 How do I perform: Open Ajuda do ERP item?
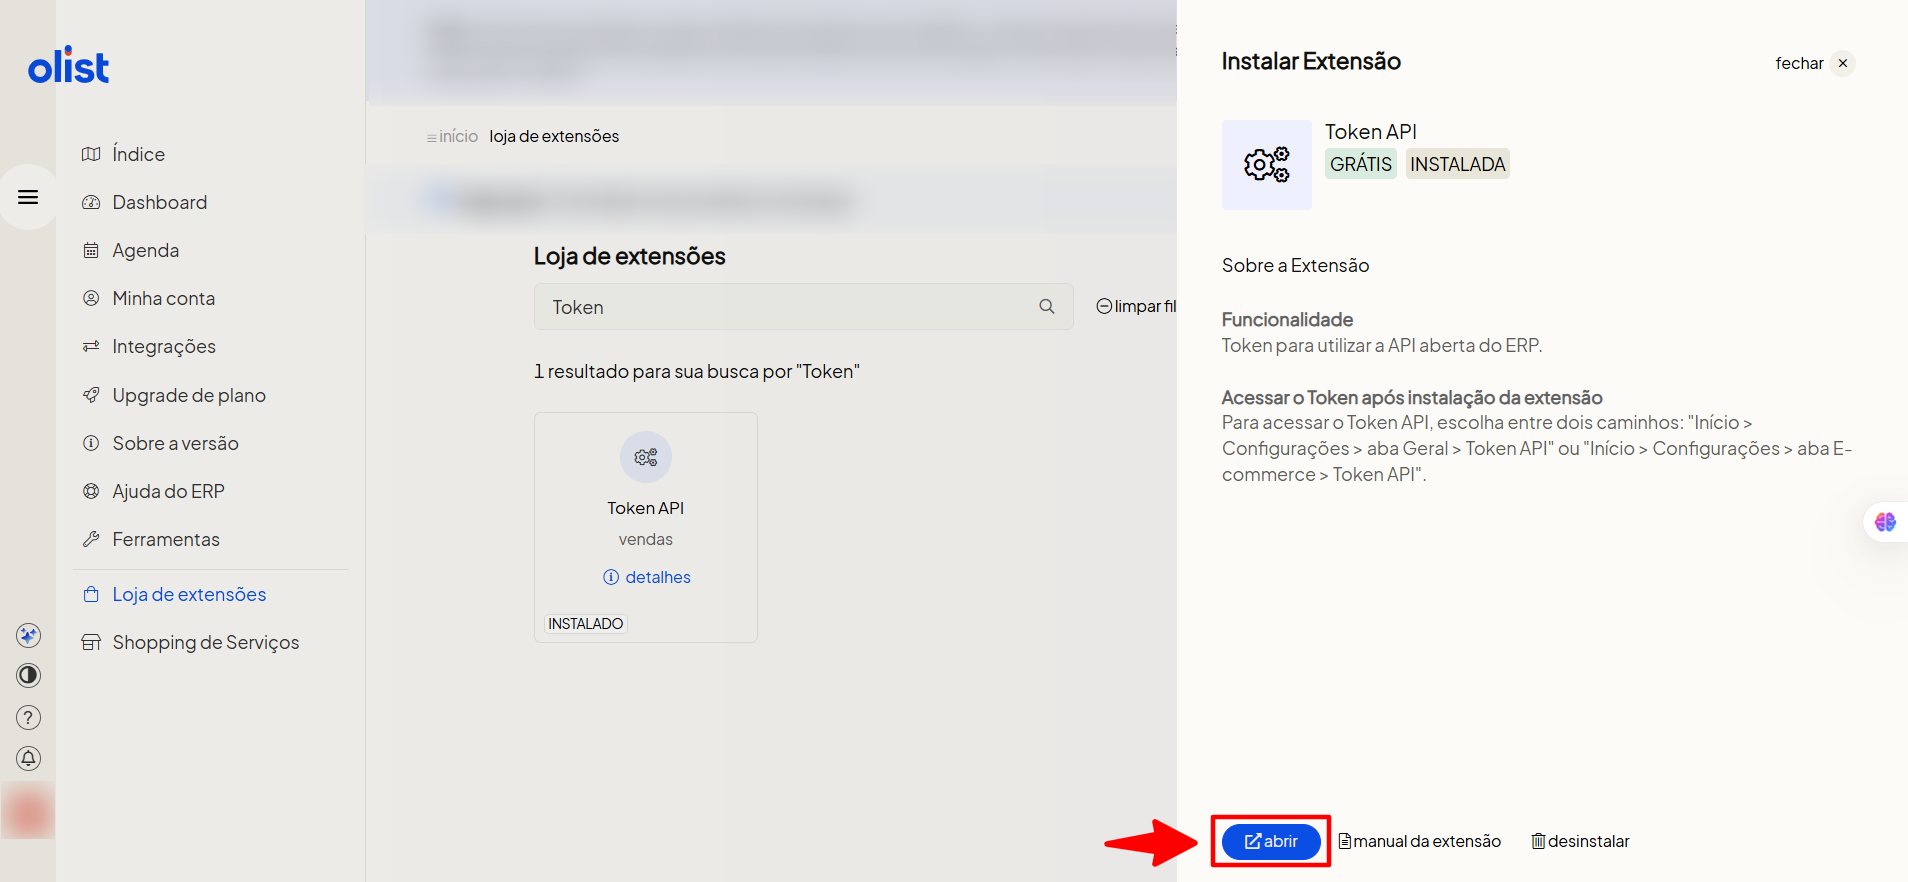coord(169,491)
